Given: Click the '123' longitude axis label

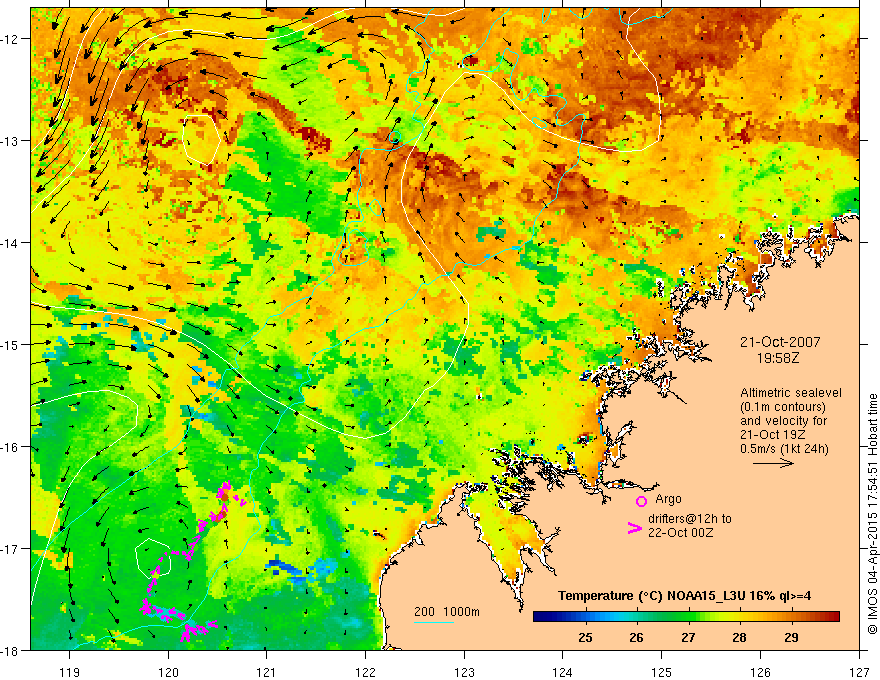Looking at the screenshot, I should [464, 672].
